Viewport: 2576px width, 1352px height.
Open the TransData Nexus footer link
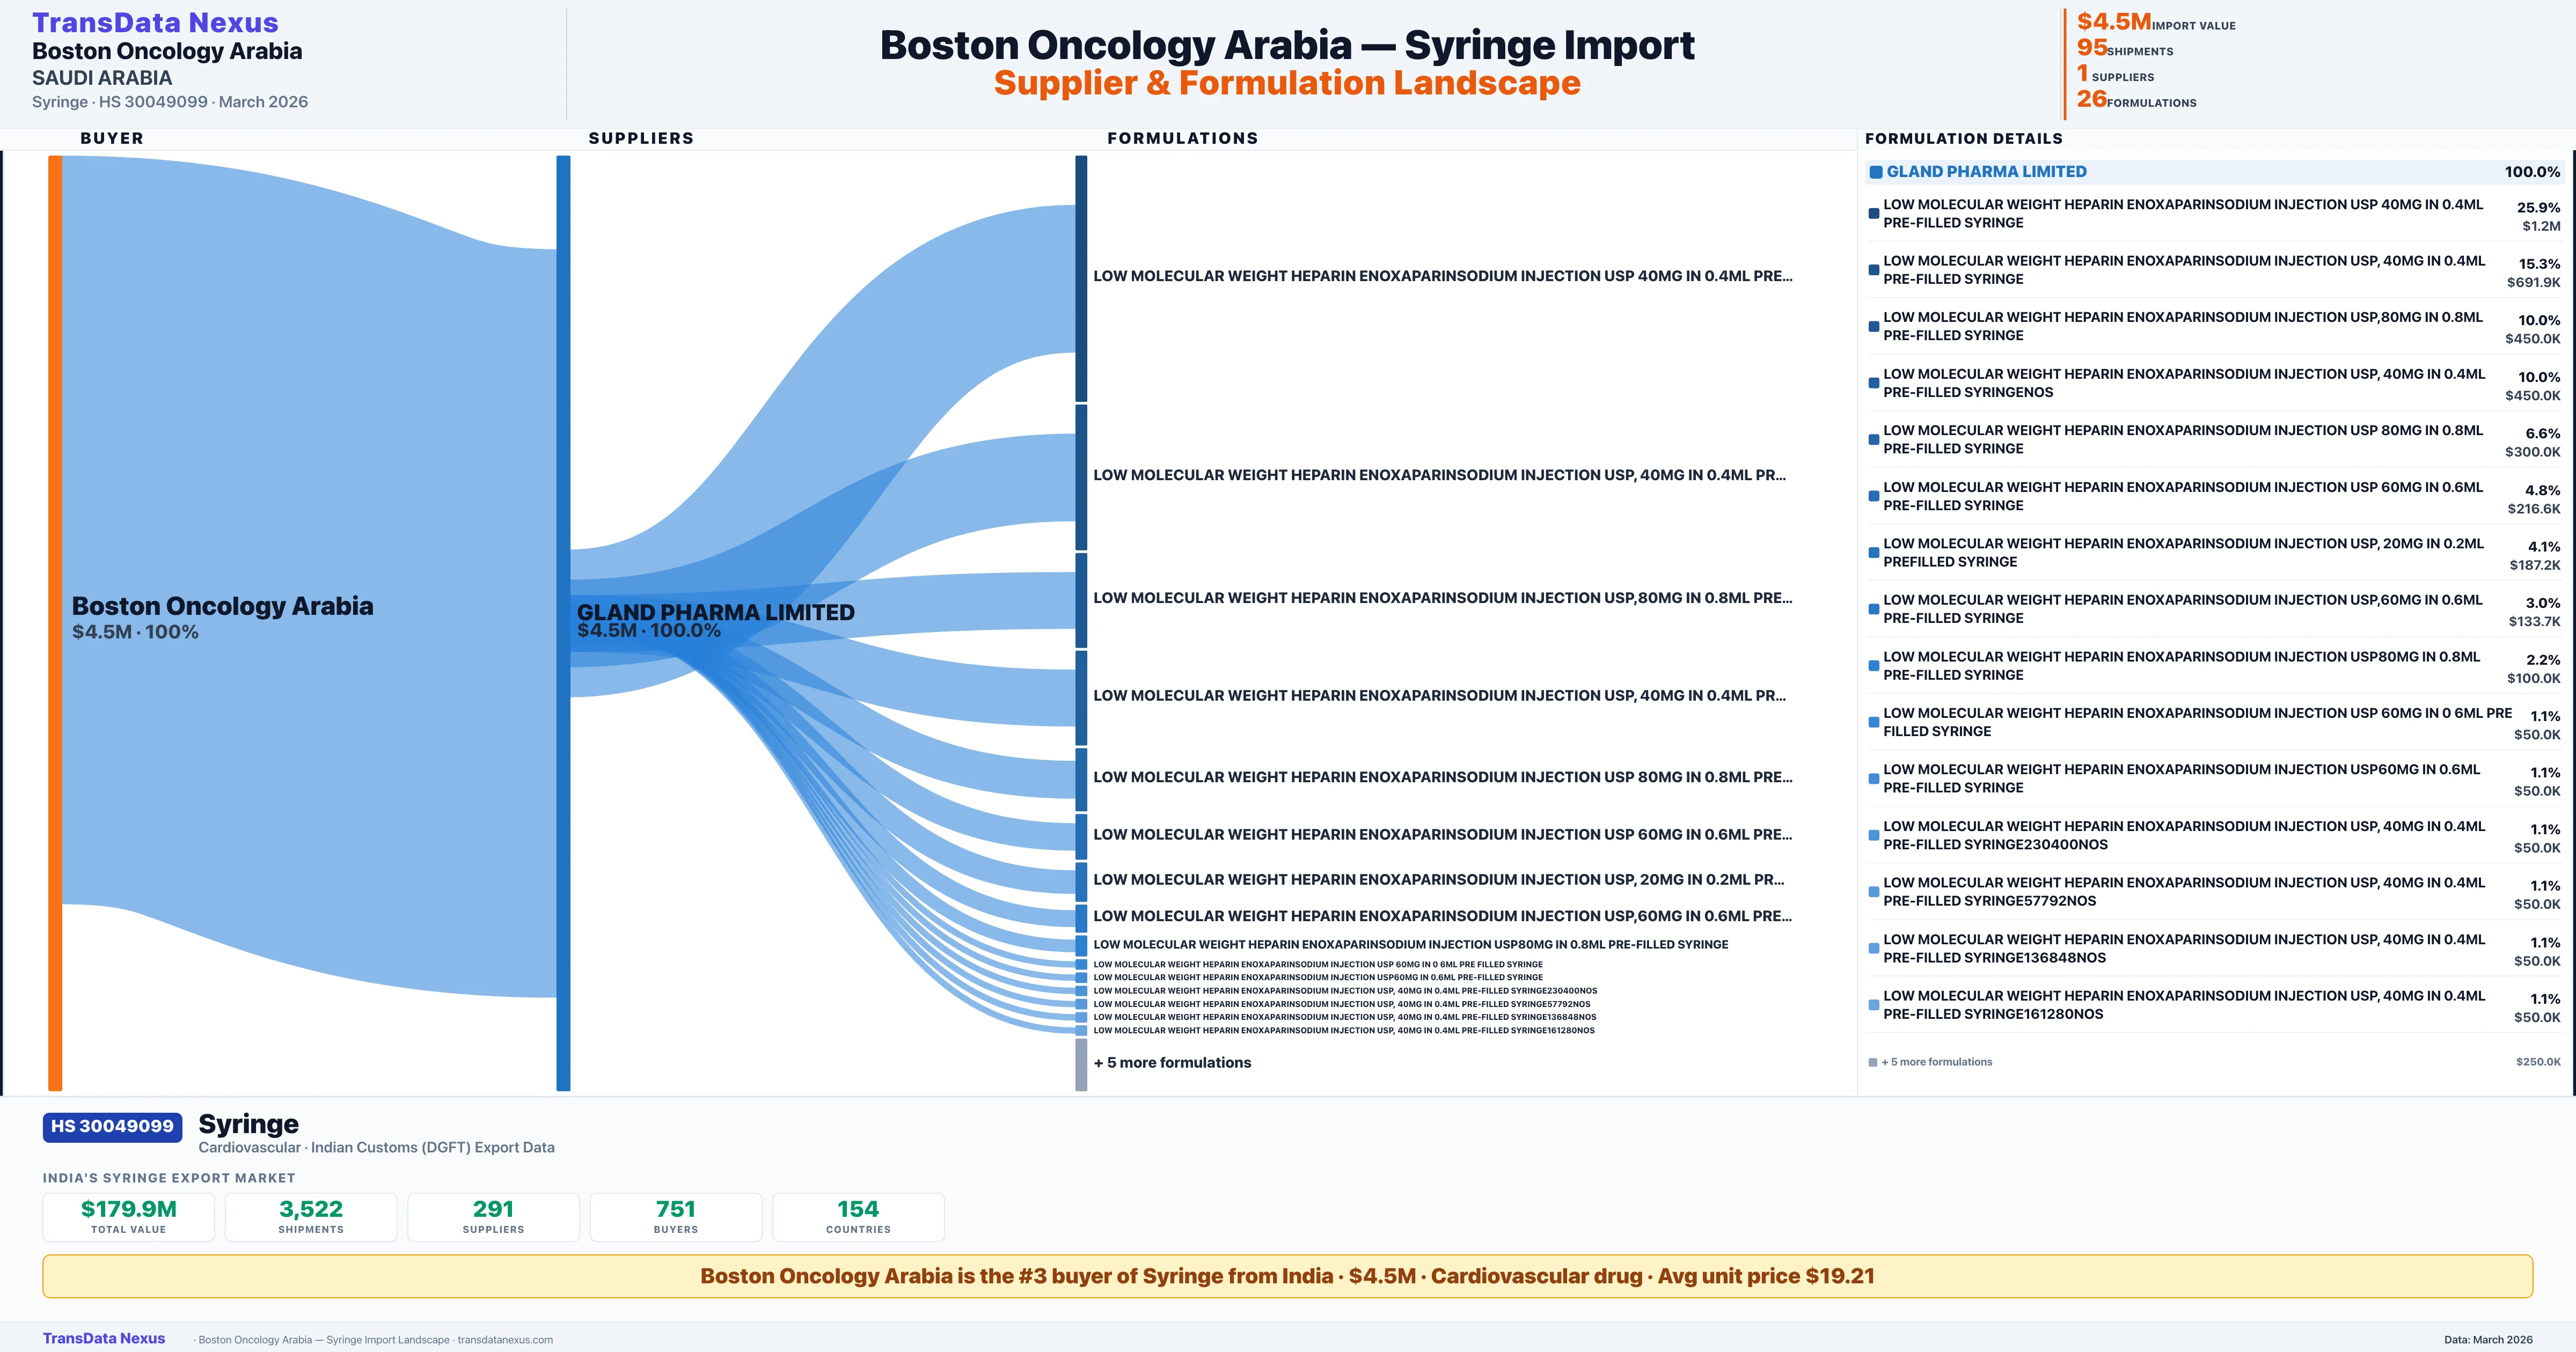click(104, 1338)
